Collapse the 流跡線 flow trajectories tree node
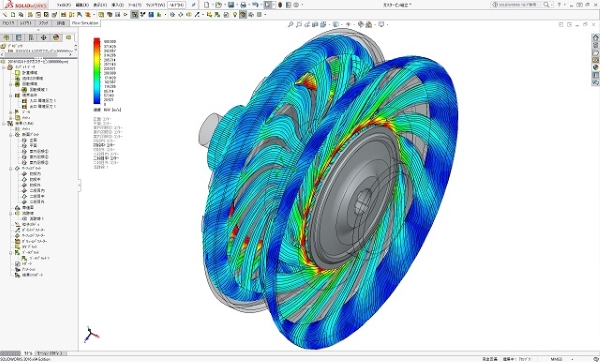Screen dimensions: 600x362 tap(11, 213)
